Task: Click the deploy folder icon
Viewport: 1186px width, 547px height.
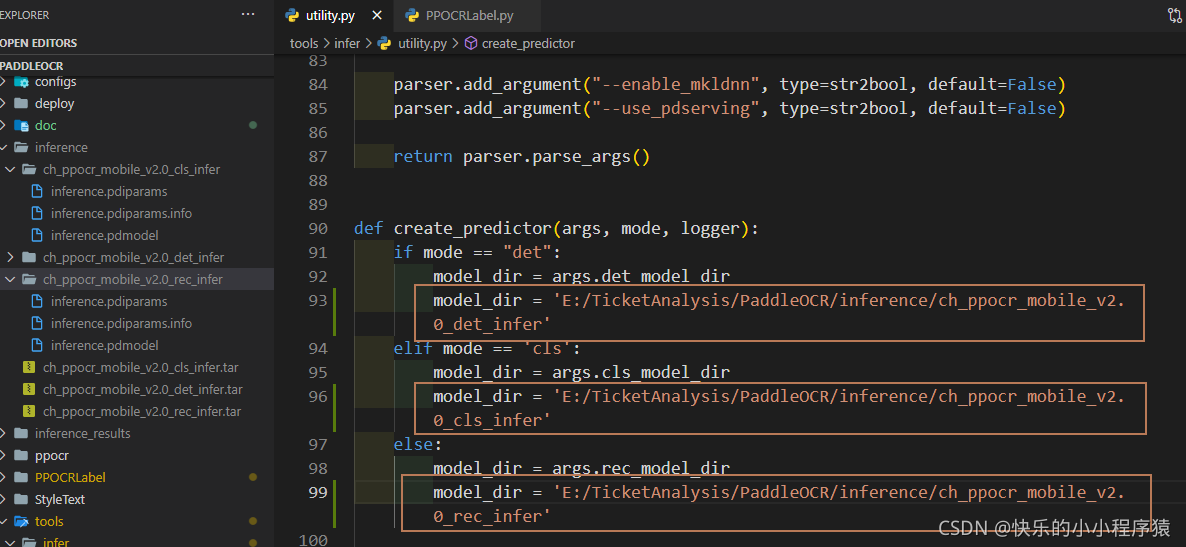Action: [20, 104]
